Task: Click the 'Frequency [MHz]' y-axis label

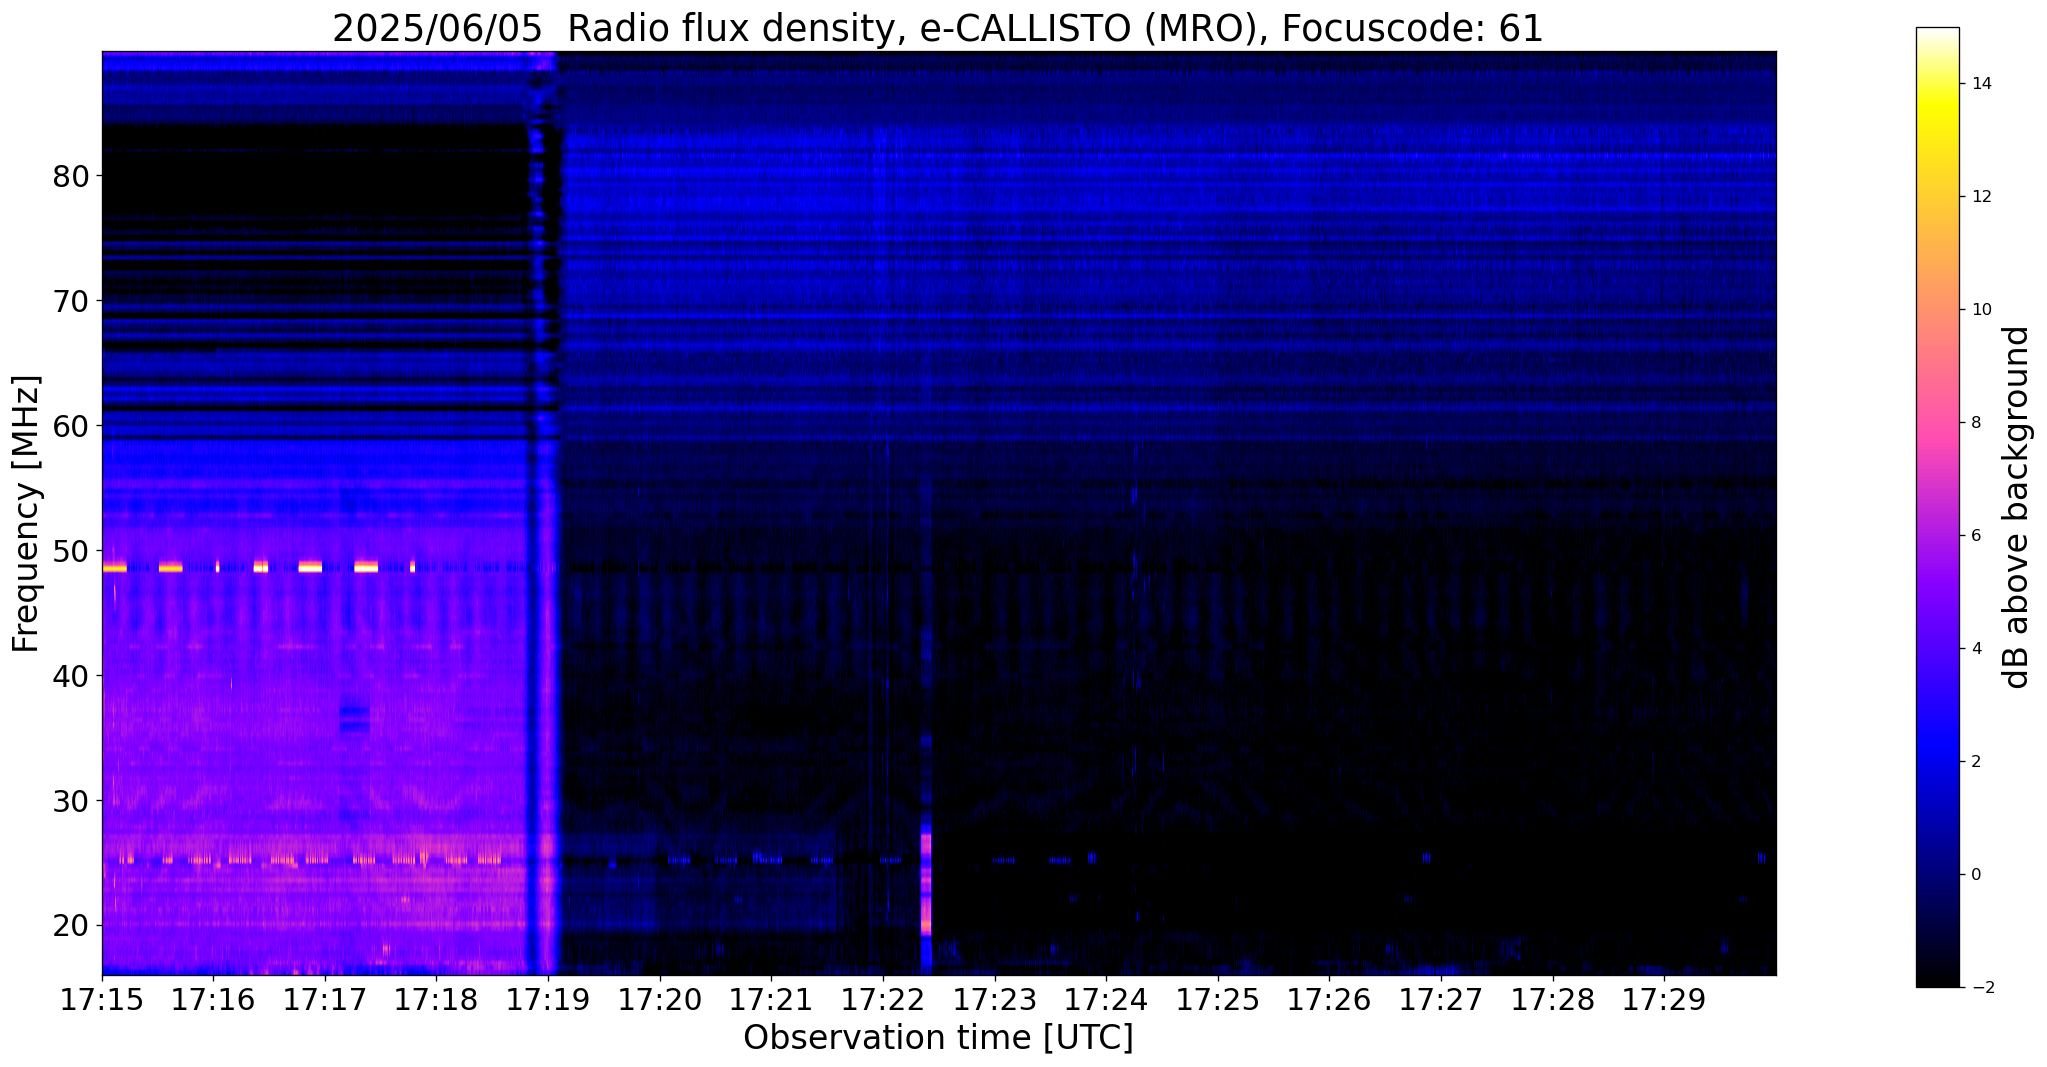Action: [27, 514]
